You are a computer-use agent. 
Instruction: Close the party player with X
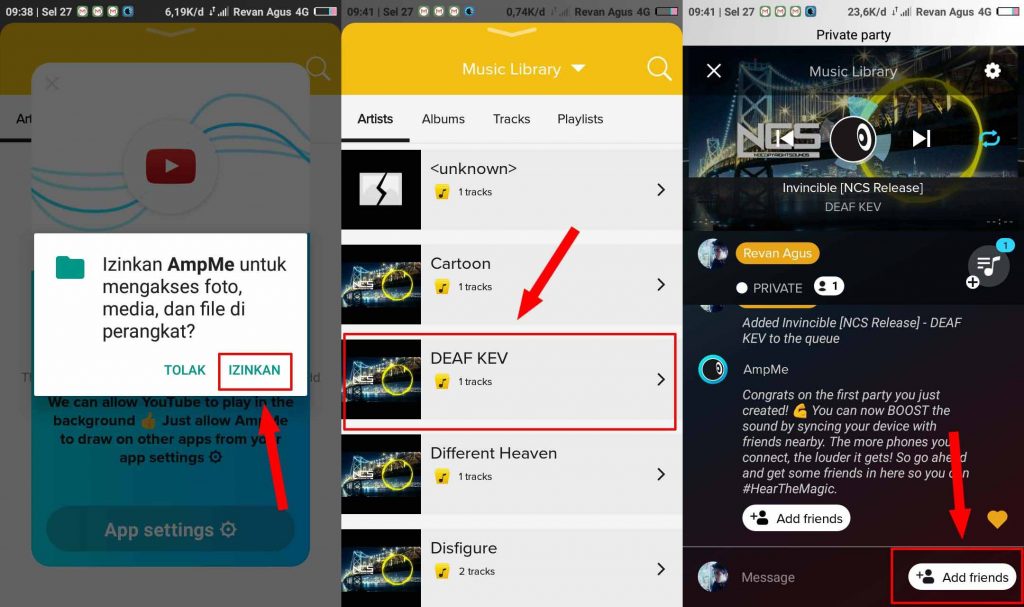click(x=714, y=71)
